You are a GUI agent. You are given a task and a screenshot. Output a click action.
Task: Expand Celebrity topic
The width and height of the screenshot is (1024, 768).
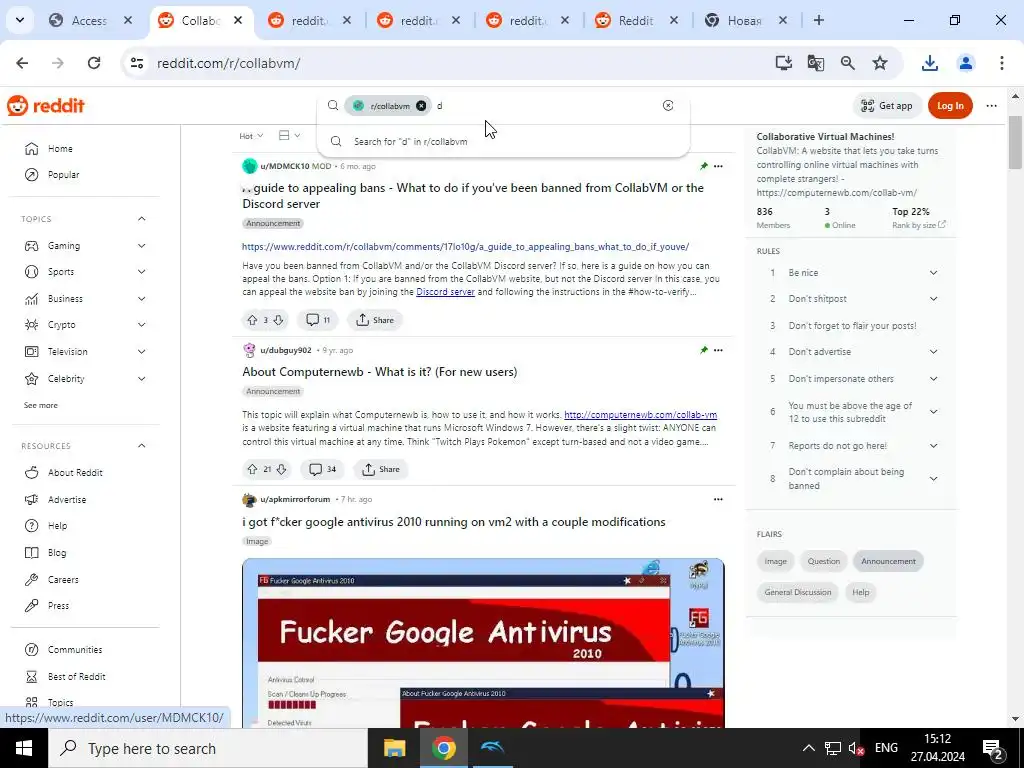142,379
